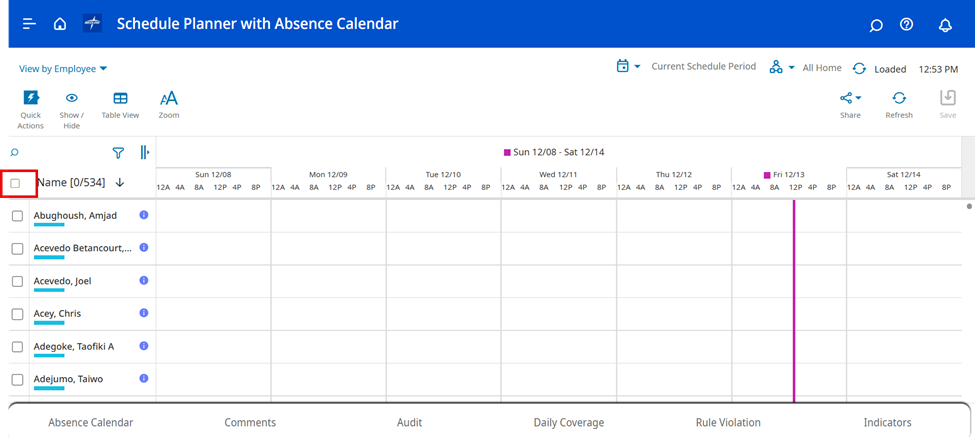Switch to the Absence Calendar tab
The width and height of the screenshot is (975, 437).
[x=90, y=423]
